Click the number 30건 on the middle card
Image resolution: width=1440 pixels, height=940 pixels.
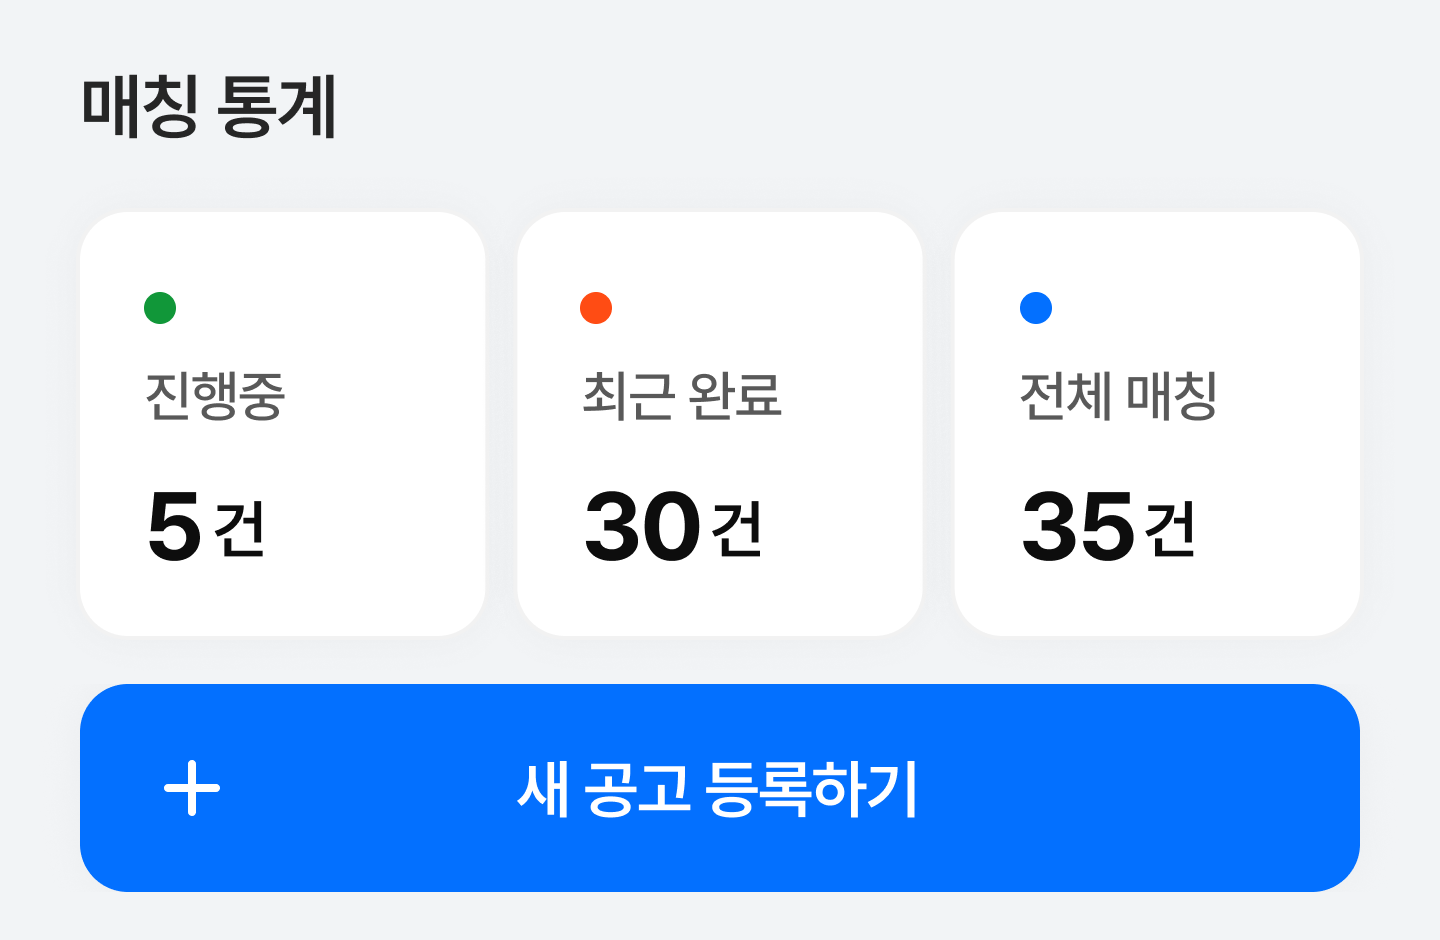pos(674,527)
